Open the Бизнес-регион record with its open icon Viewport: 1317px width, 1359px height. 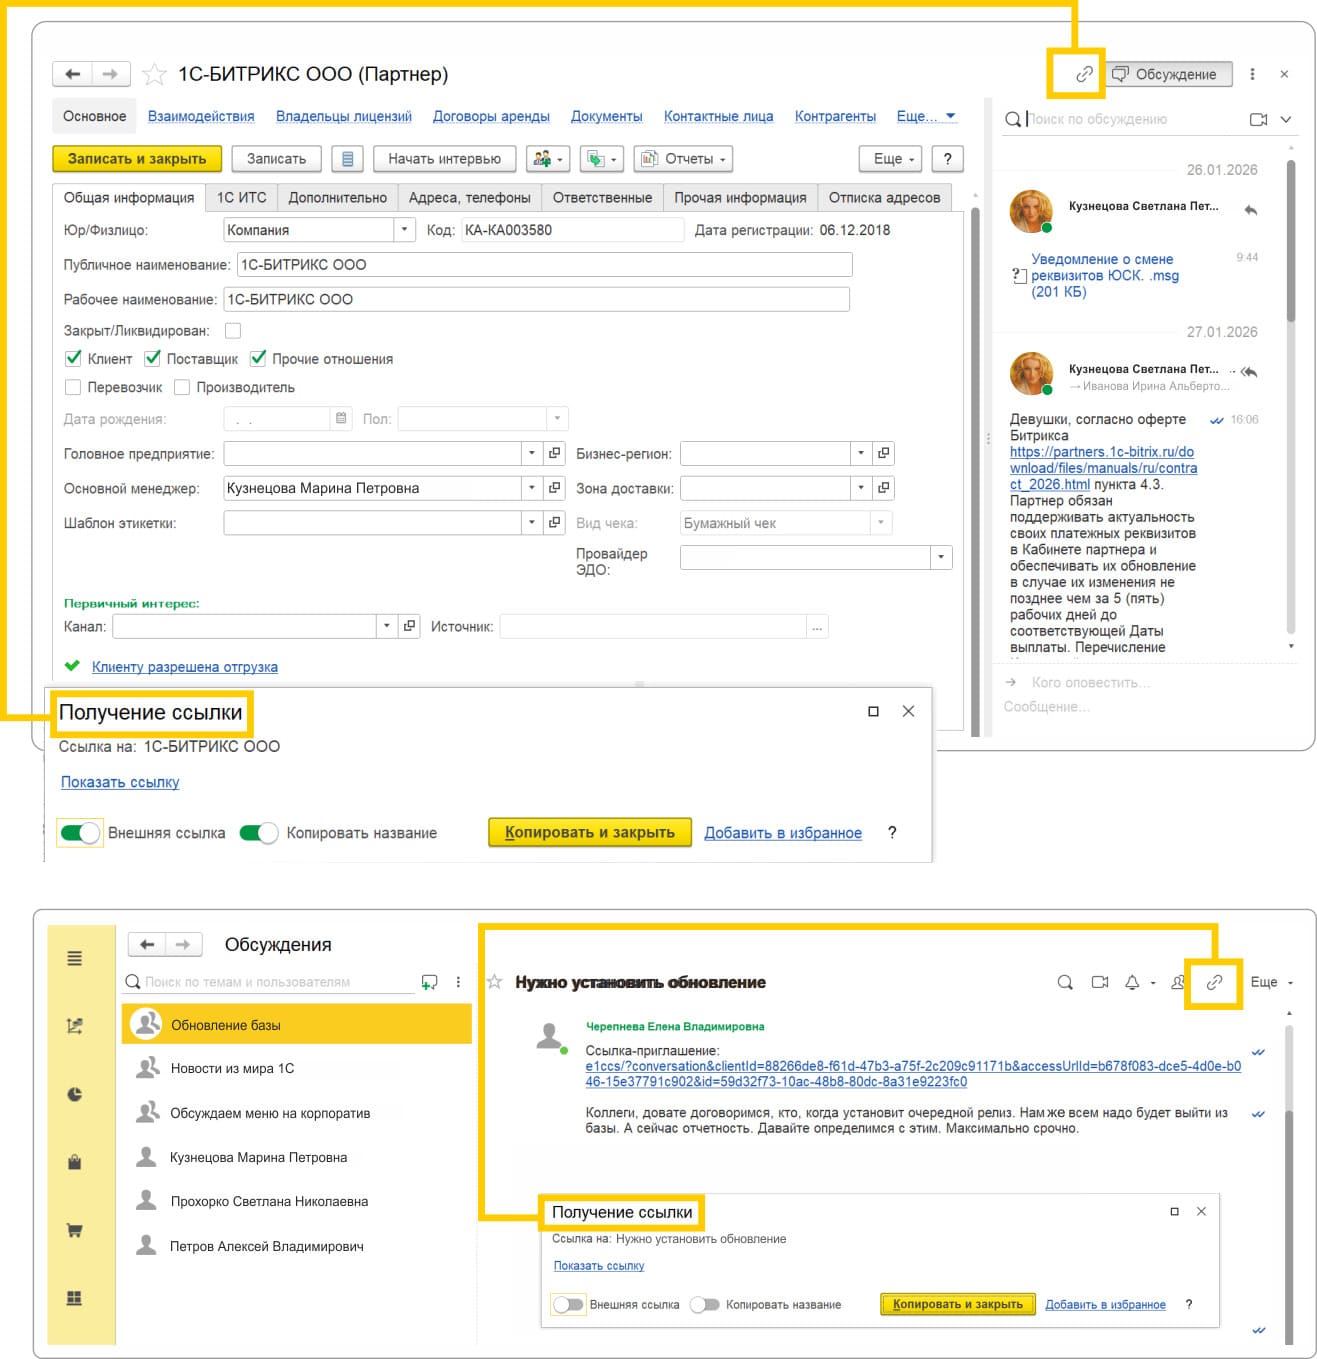coord(884,454)
